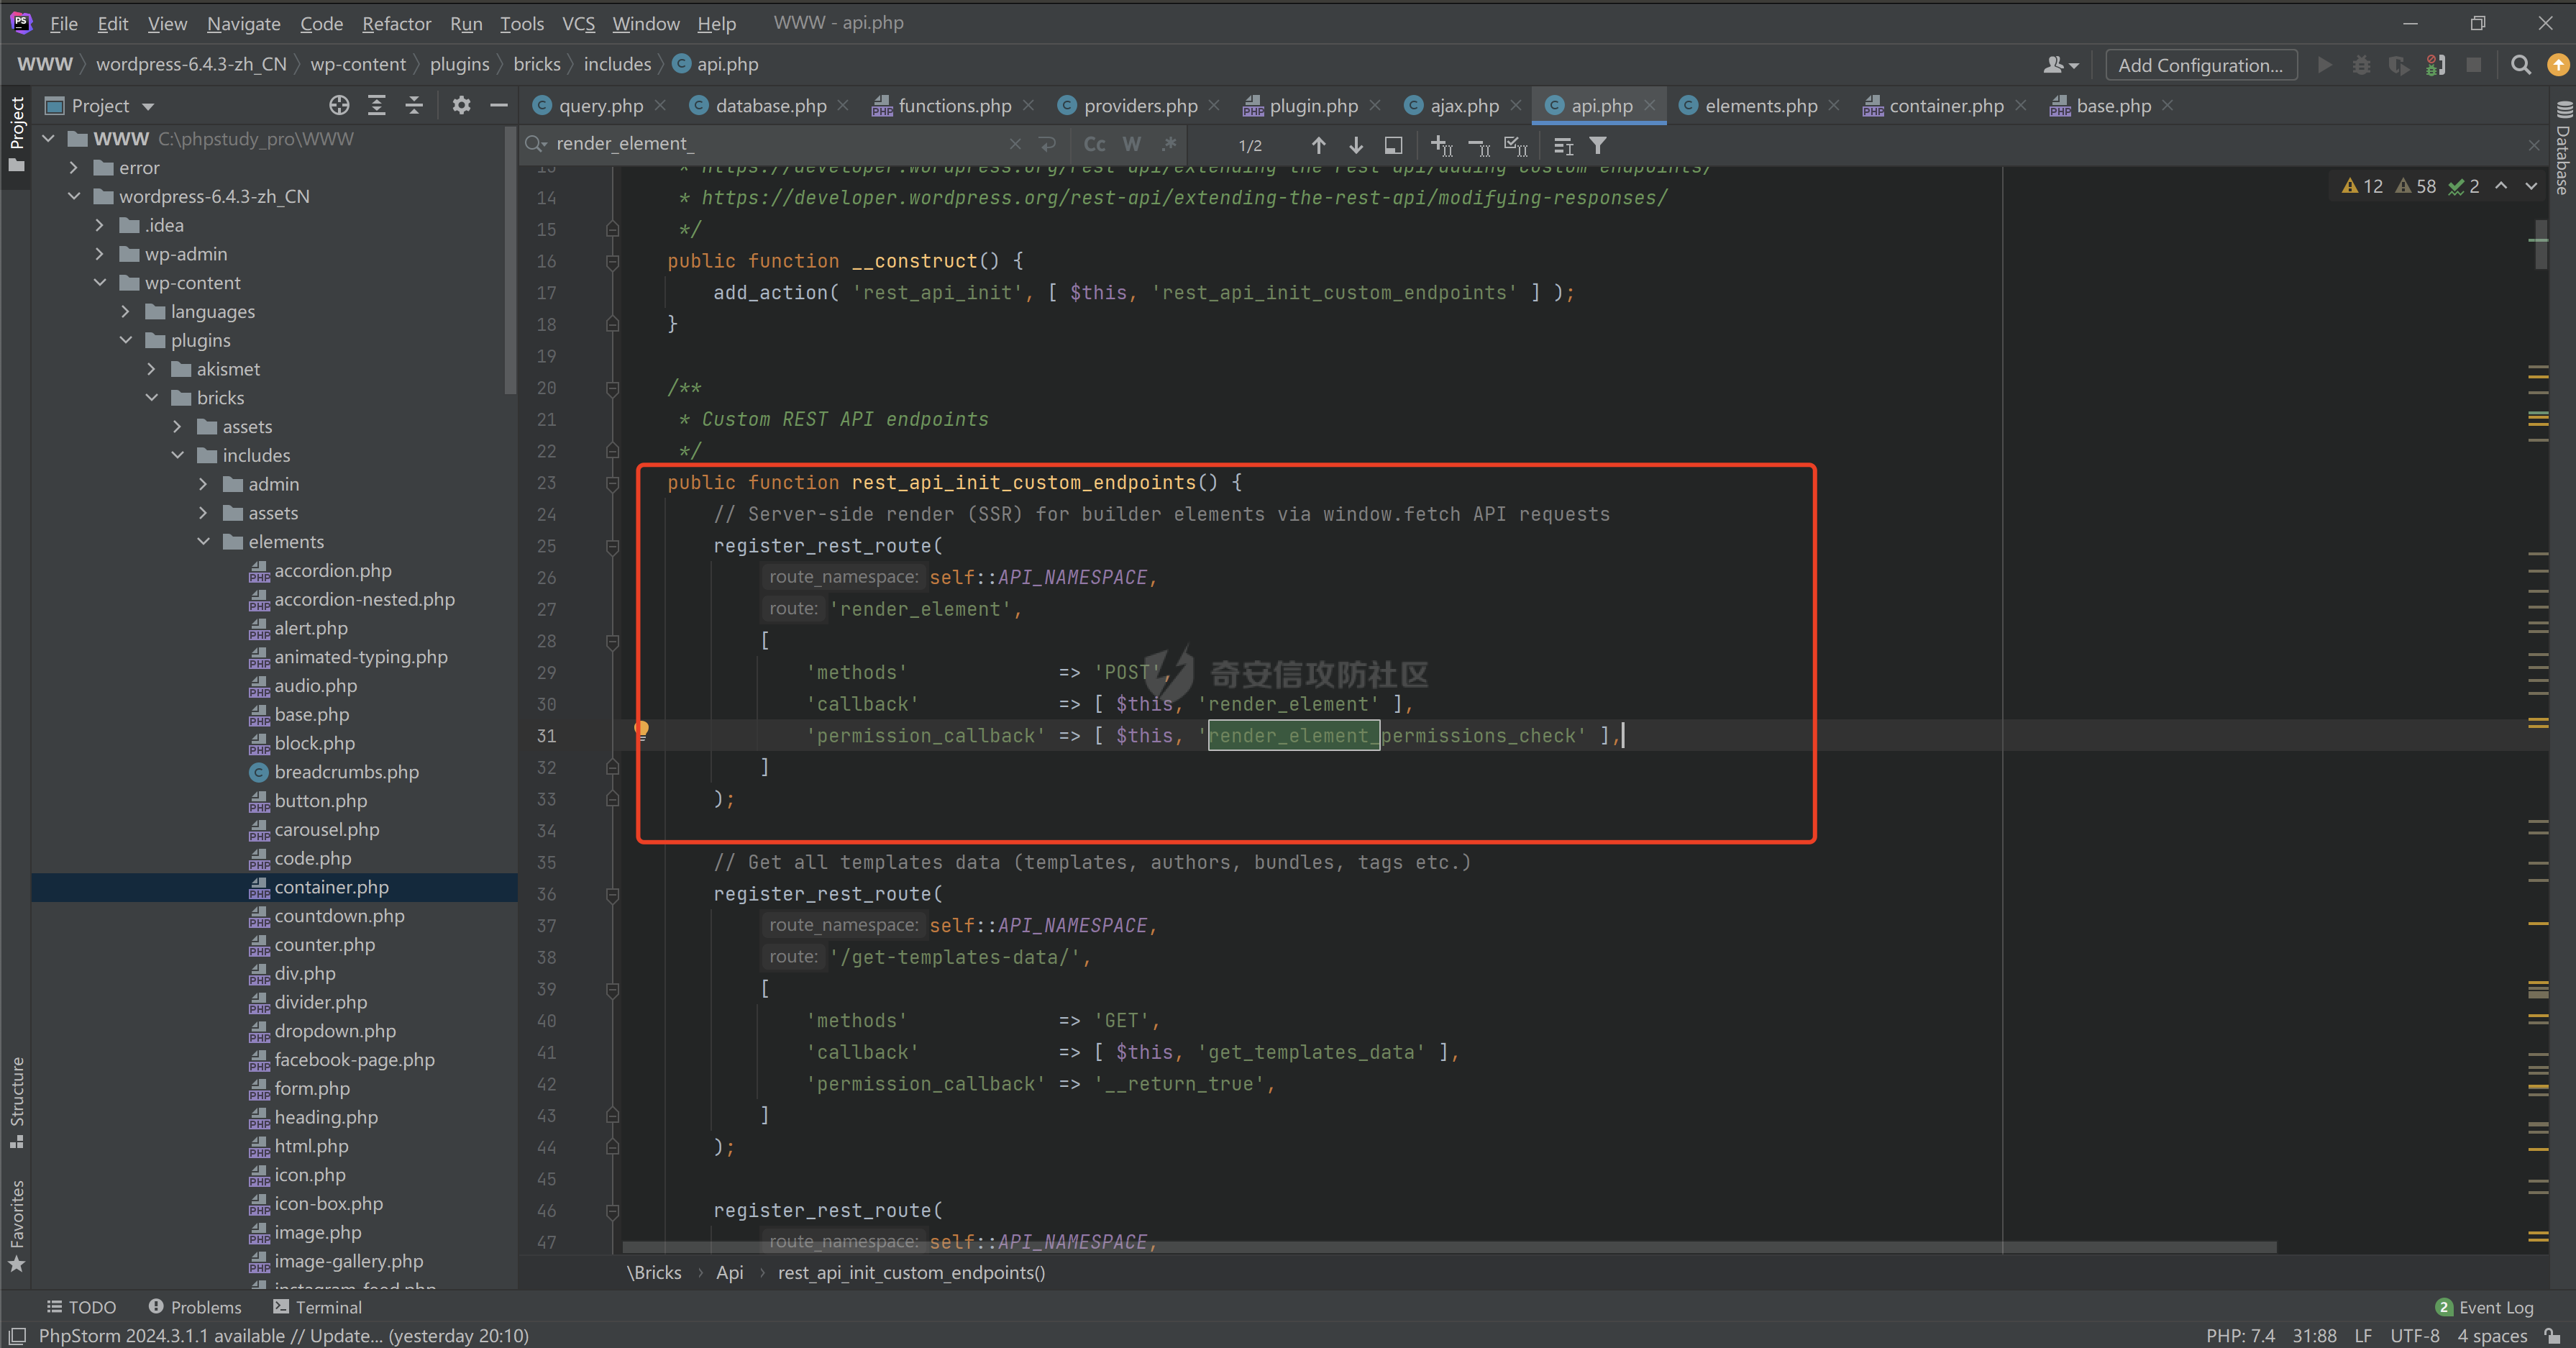Click the search results filter icon

point(1598,146)
